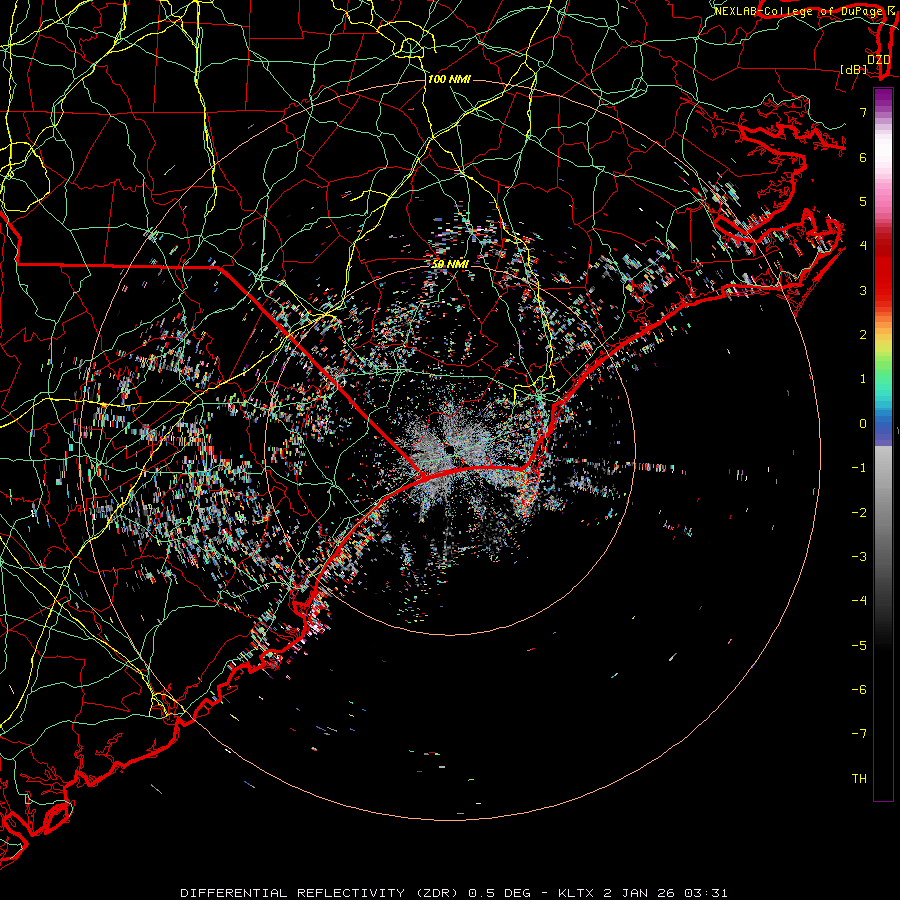
Task: Click the -1 value on the color scale
Action: coord(859,468)
